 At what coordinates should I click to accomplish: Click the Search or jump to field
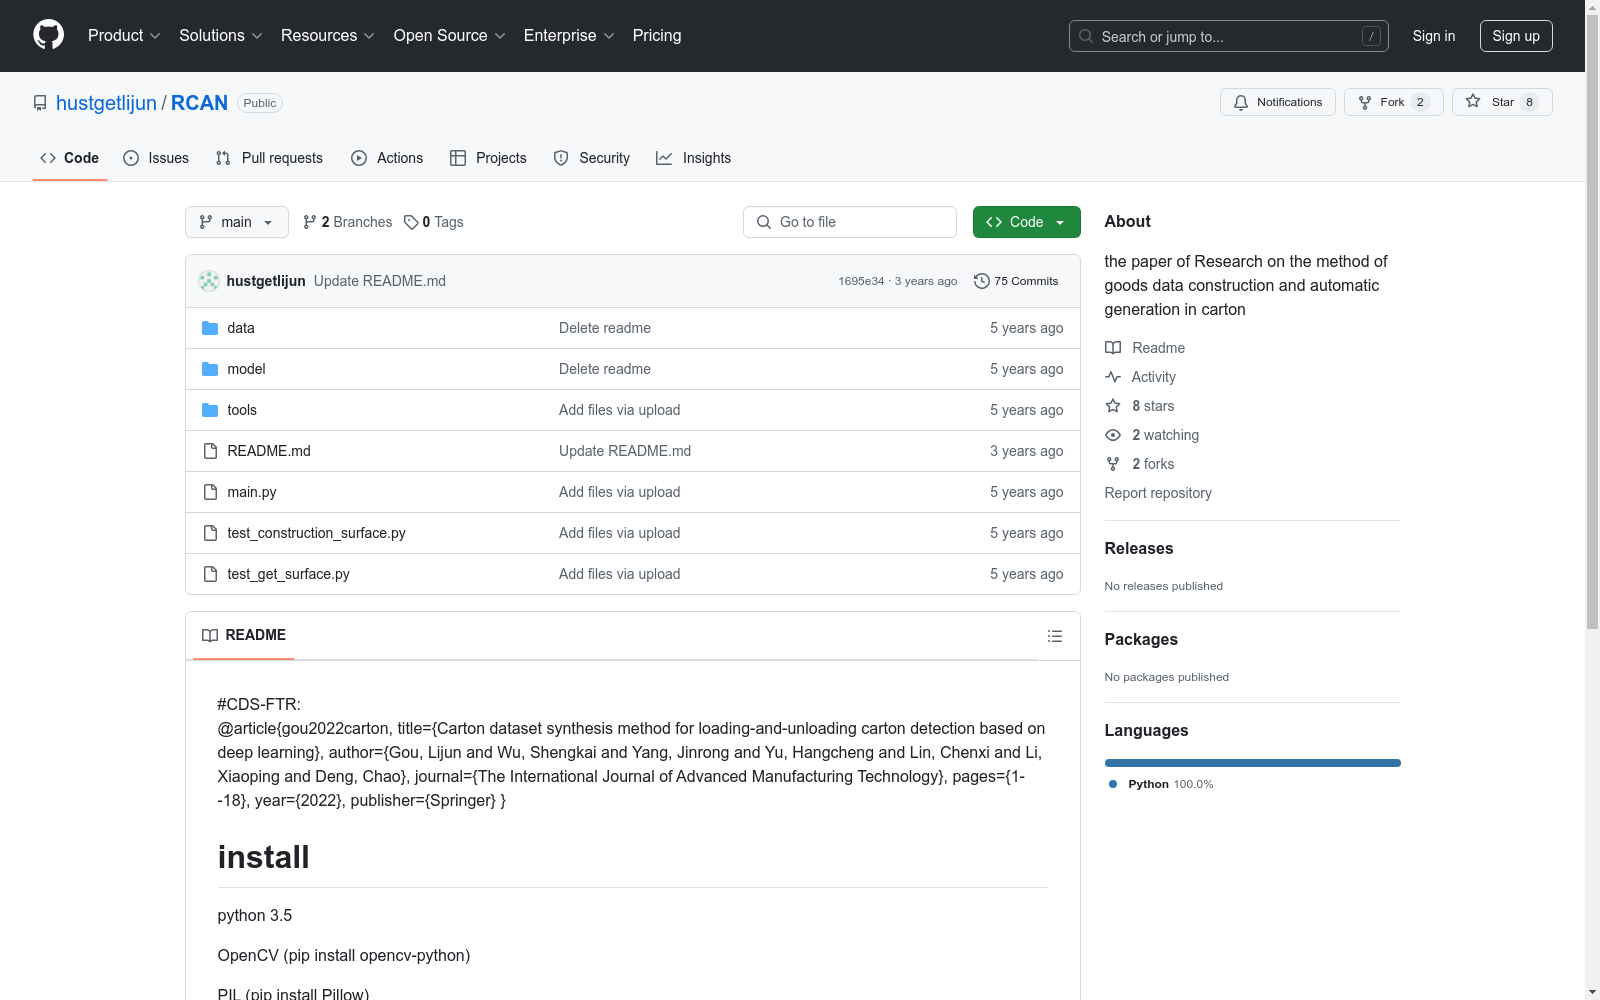[x=1229, y=36]
